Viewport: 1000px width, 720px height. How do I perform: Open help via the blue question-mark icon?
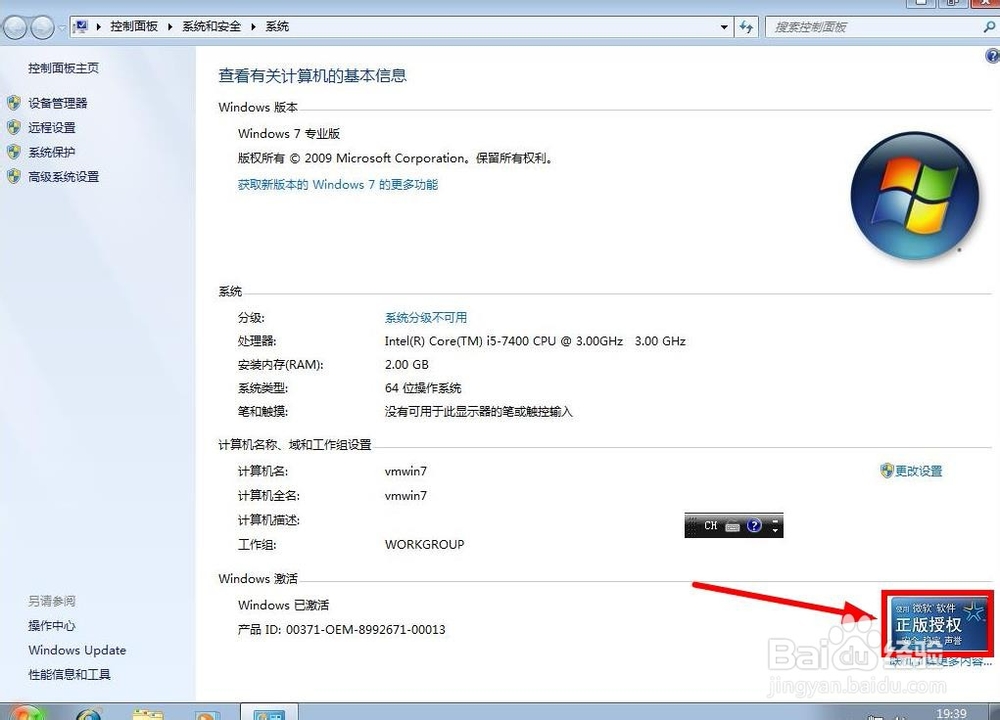(992, 56)
